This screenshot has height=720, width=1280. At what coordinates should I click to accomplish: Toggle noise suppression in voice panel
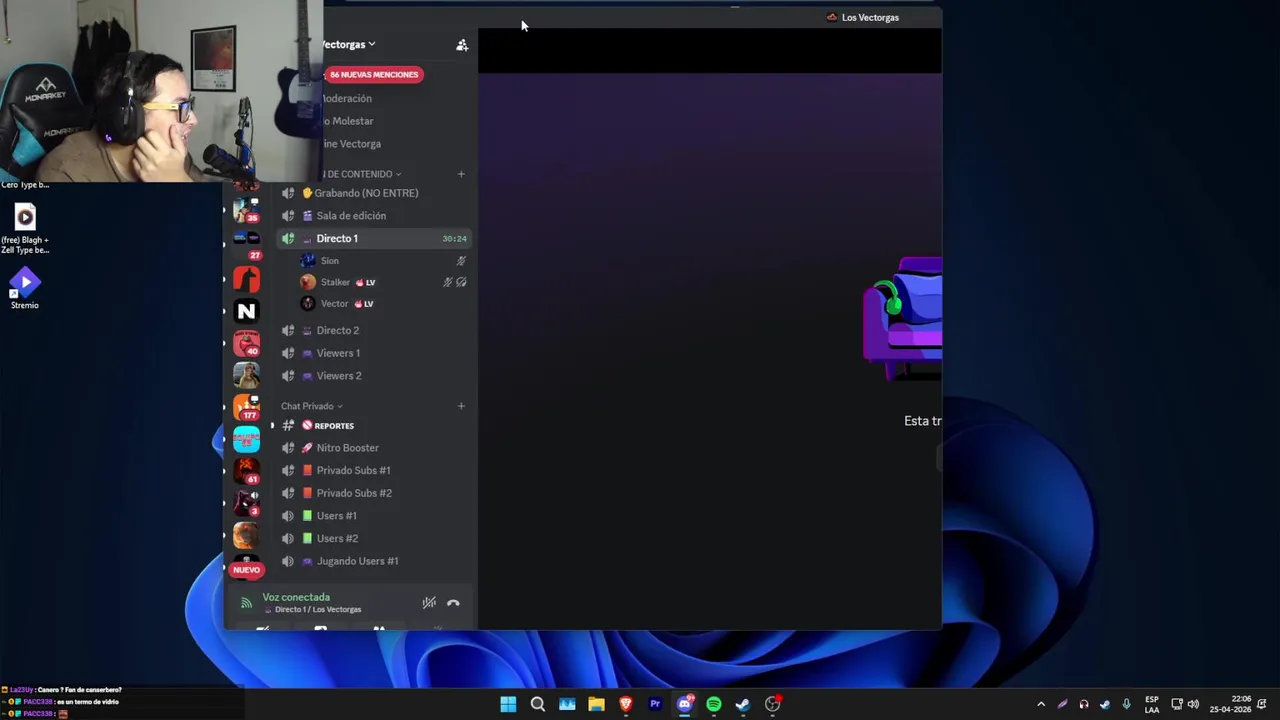pos(429,602)
